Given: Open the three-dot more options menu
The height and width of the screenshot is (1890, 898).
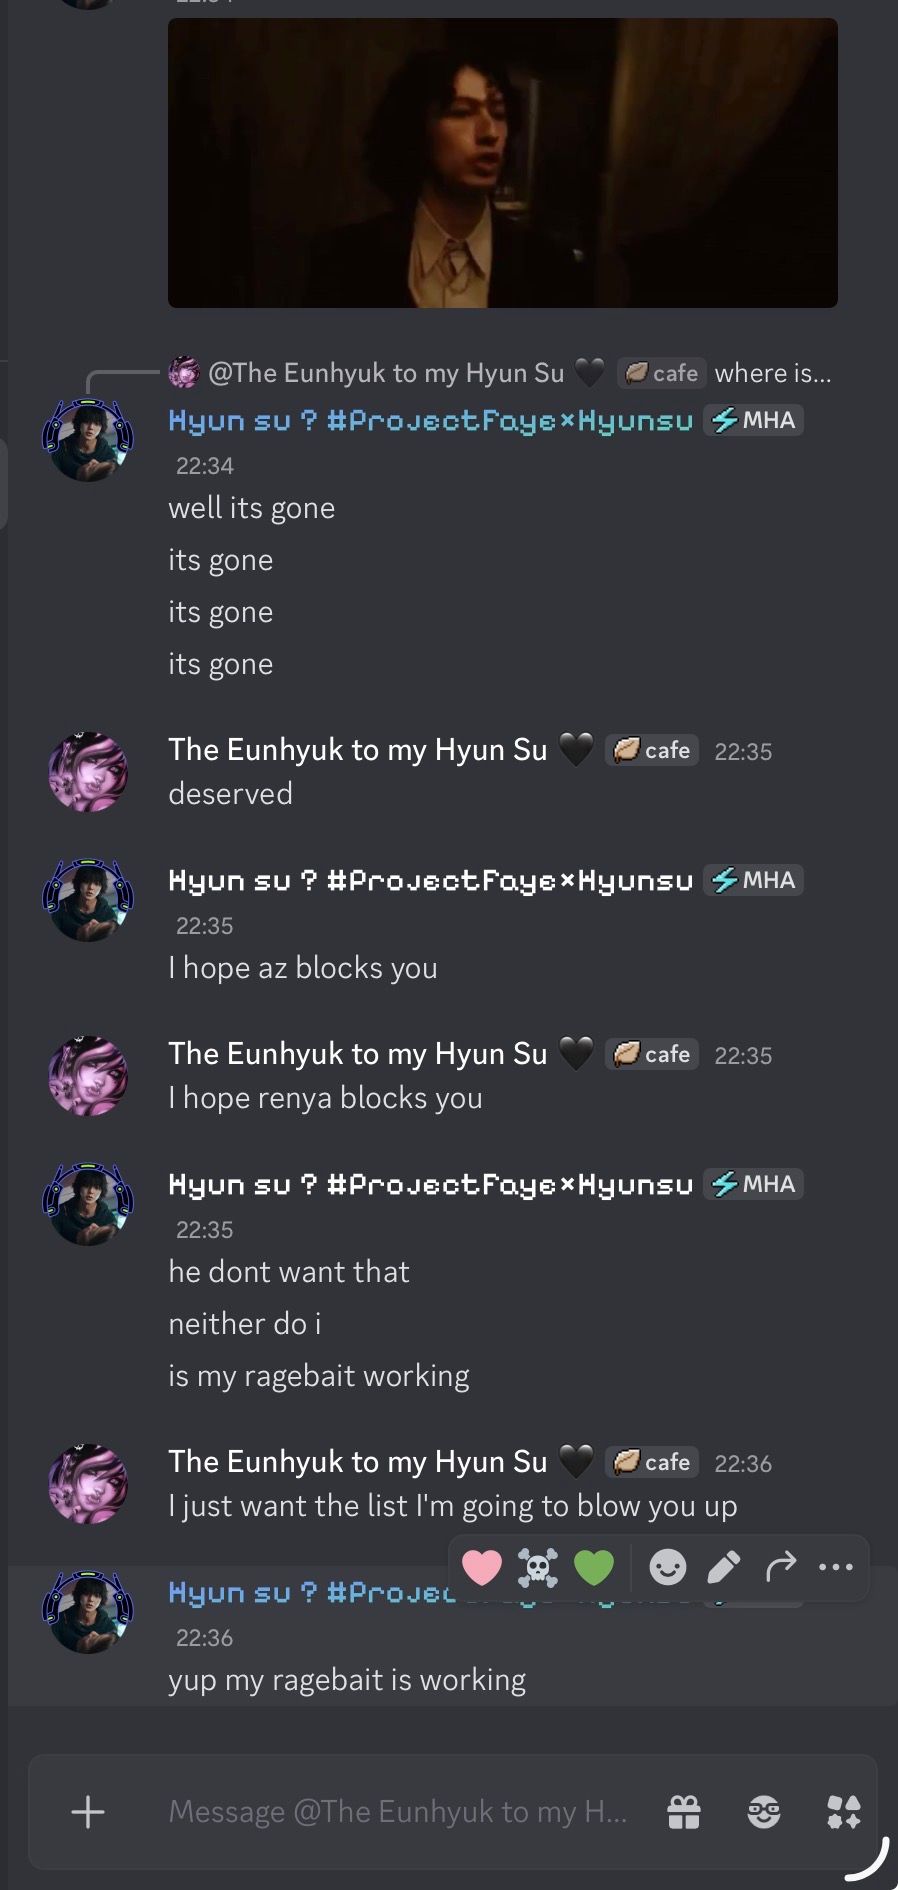Looking at the screenshot, I should pyautogui.click(x=836, y=1567).
